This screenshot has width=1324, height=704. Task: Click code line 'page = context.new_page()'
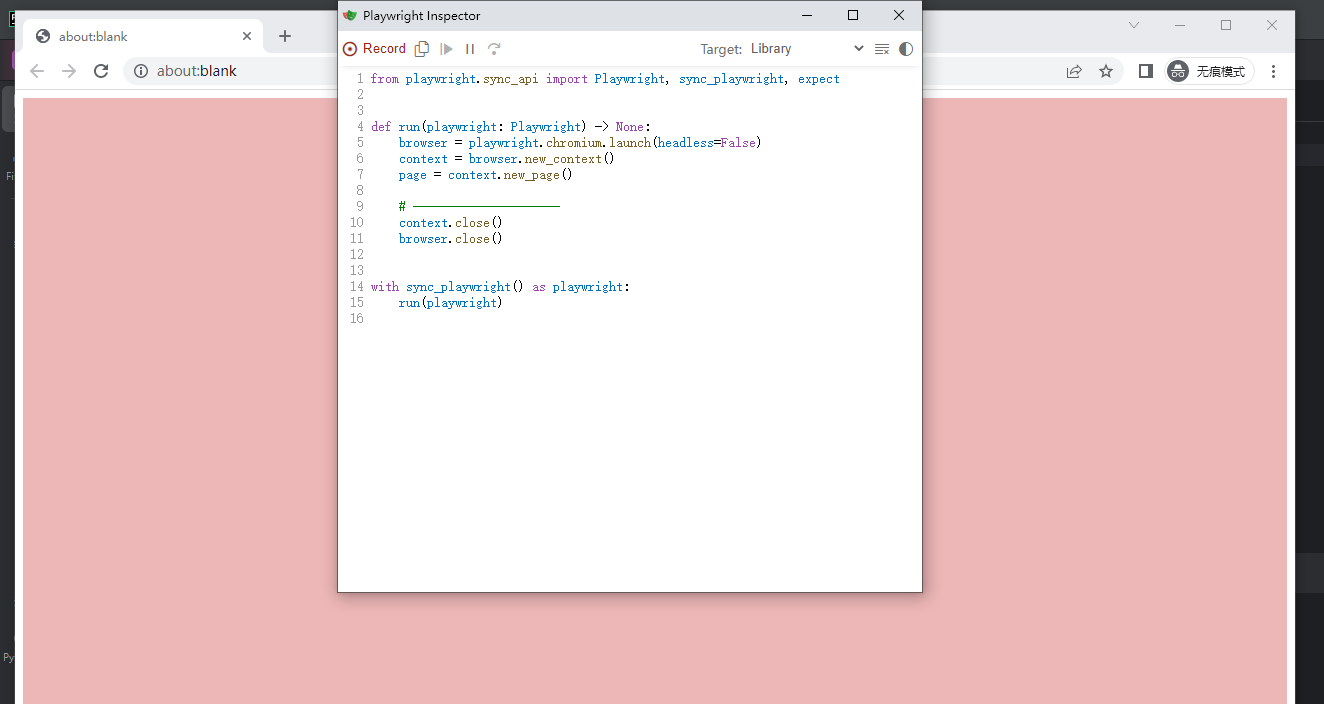(485, 175)
